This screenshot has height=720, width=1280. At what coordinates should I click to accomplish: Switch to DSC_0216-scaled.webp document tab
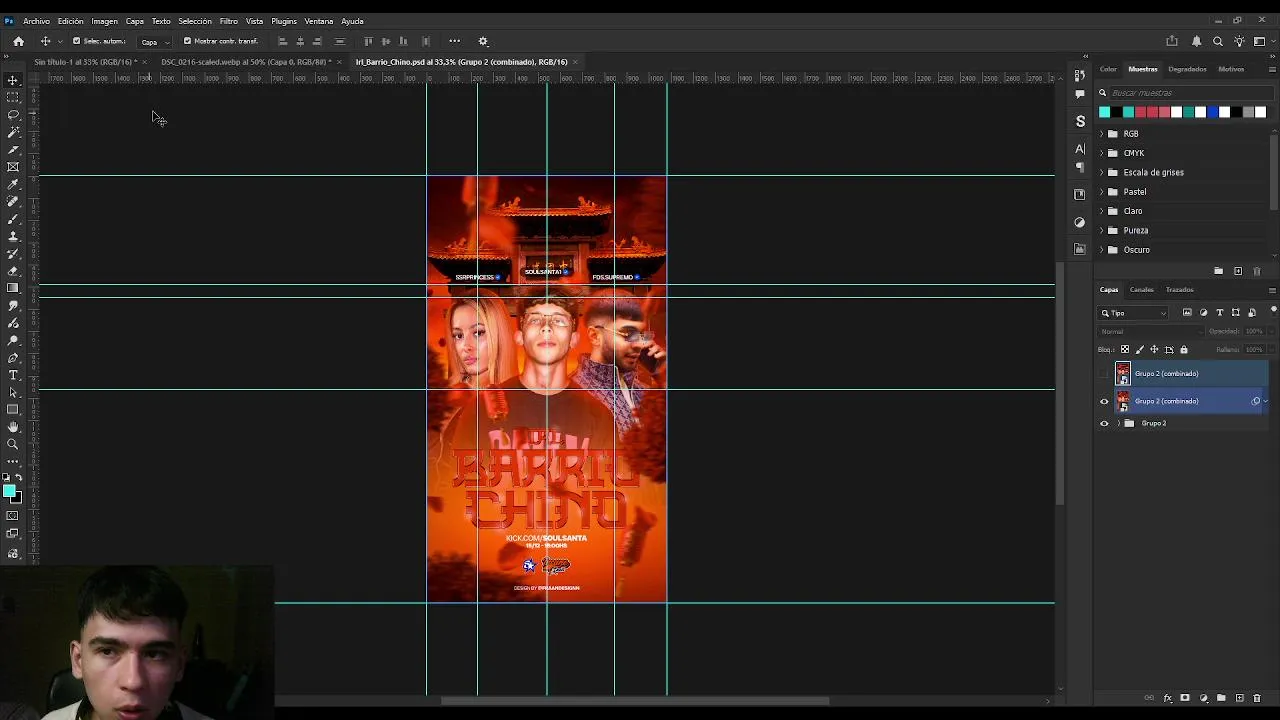tap(245, 62)
